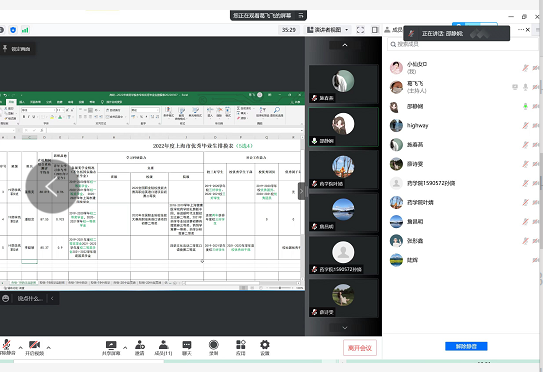543x372 pixels.
Task: Enter full screen mode icon in top bar
Action: click(360, 30)
